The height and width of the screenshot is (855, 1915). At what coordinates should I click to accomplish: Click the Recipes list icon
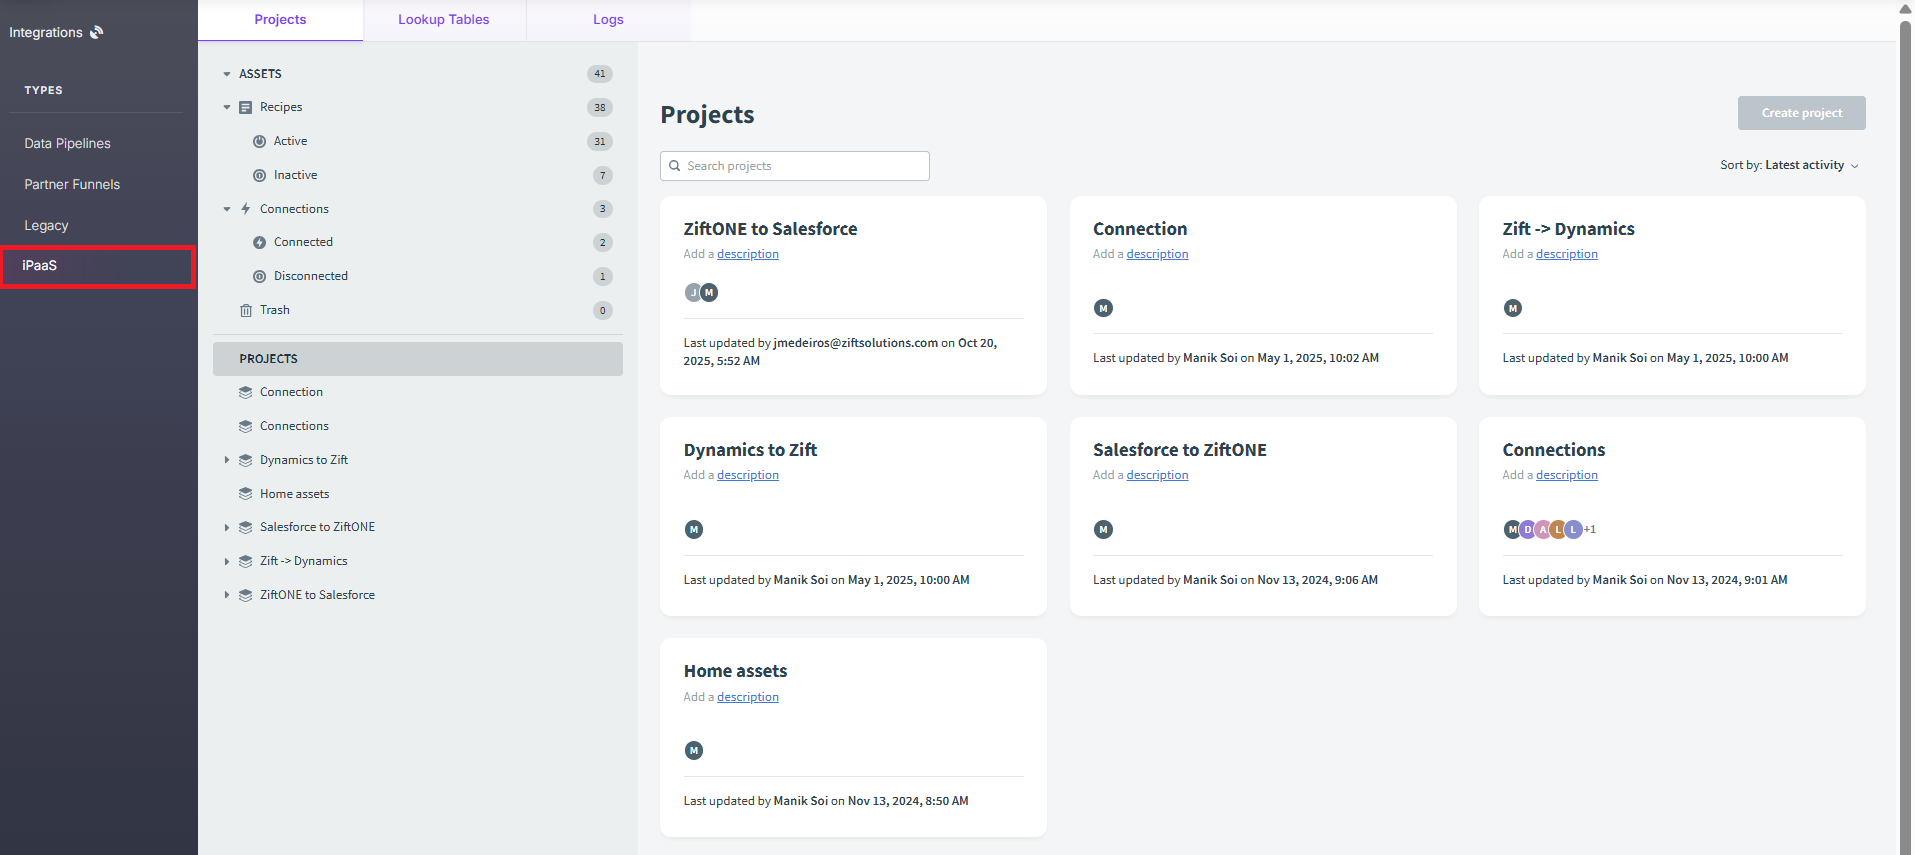[245, 107]
